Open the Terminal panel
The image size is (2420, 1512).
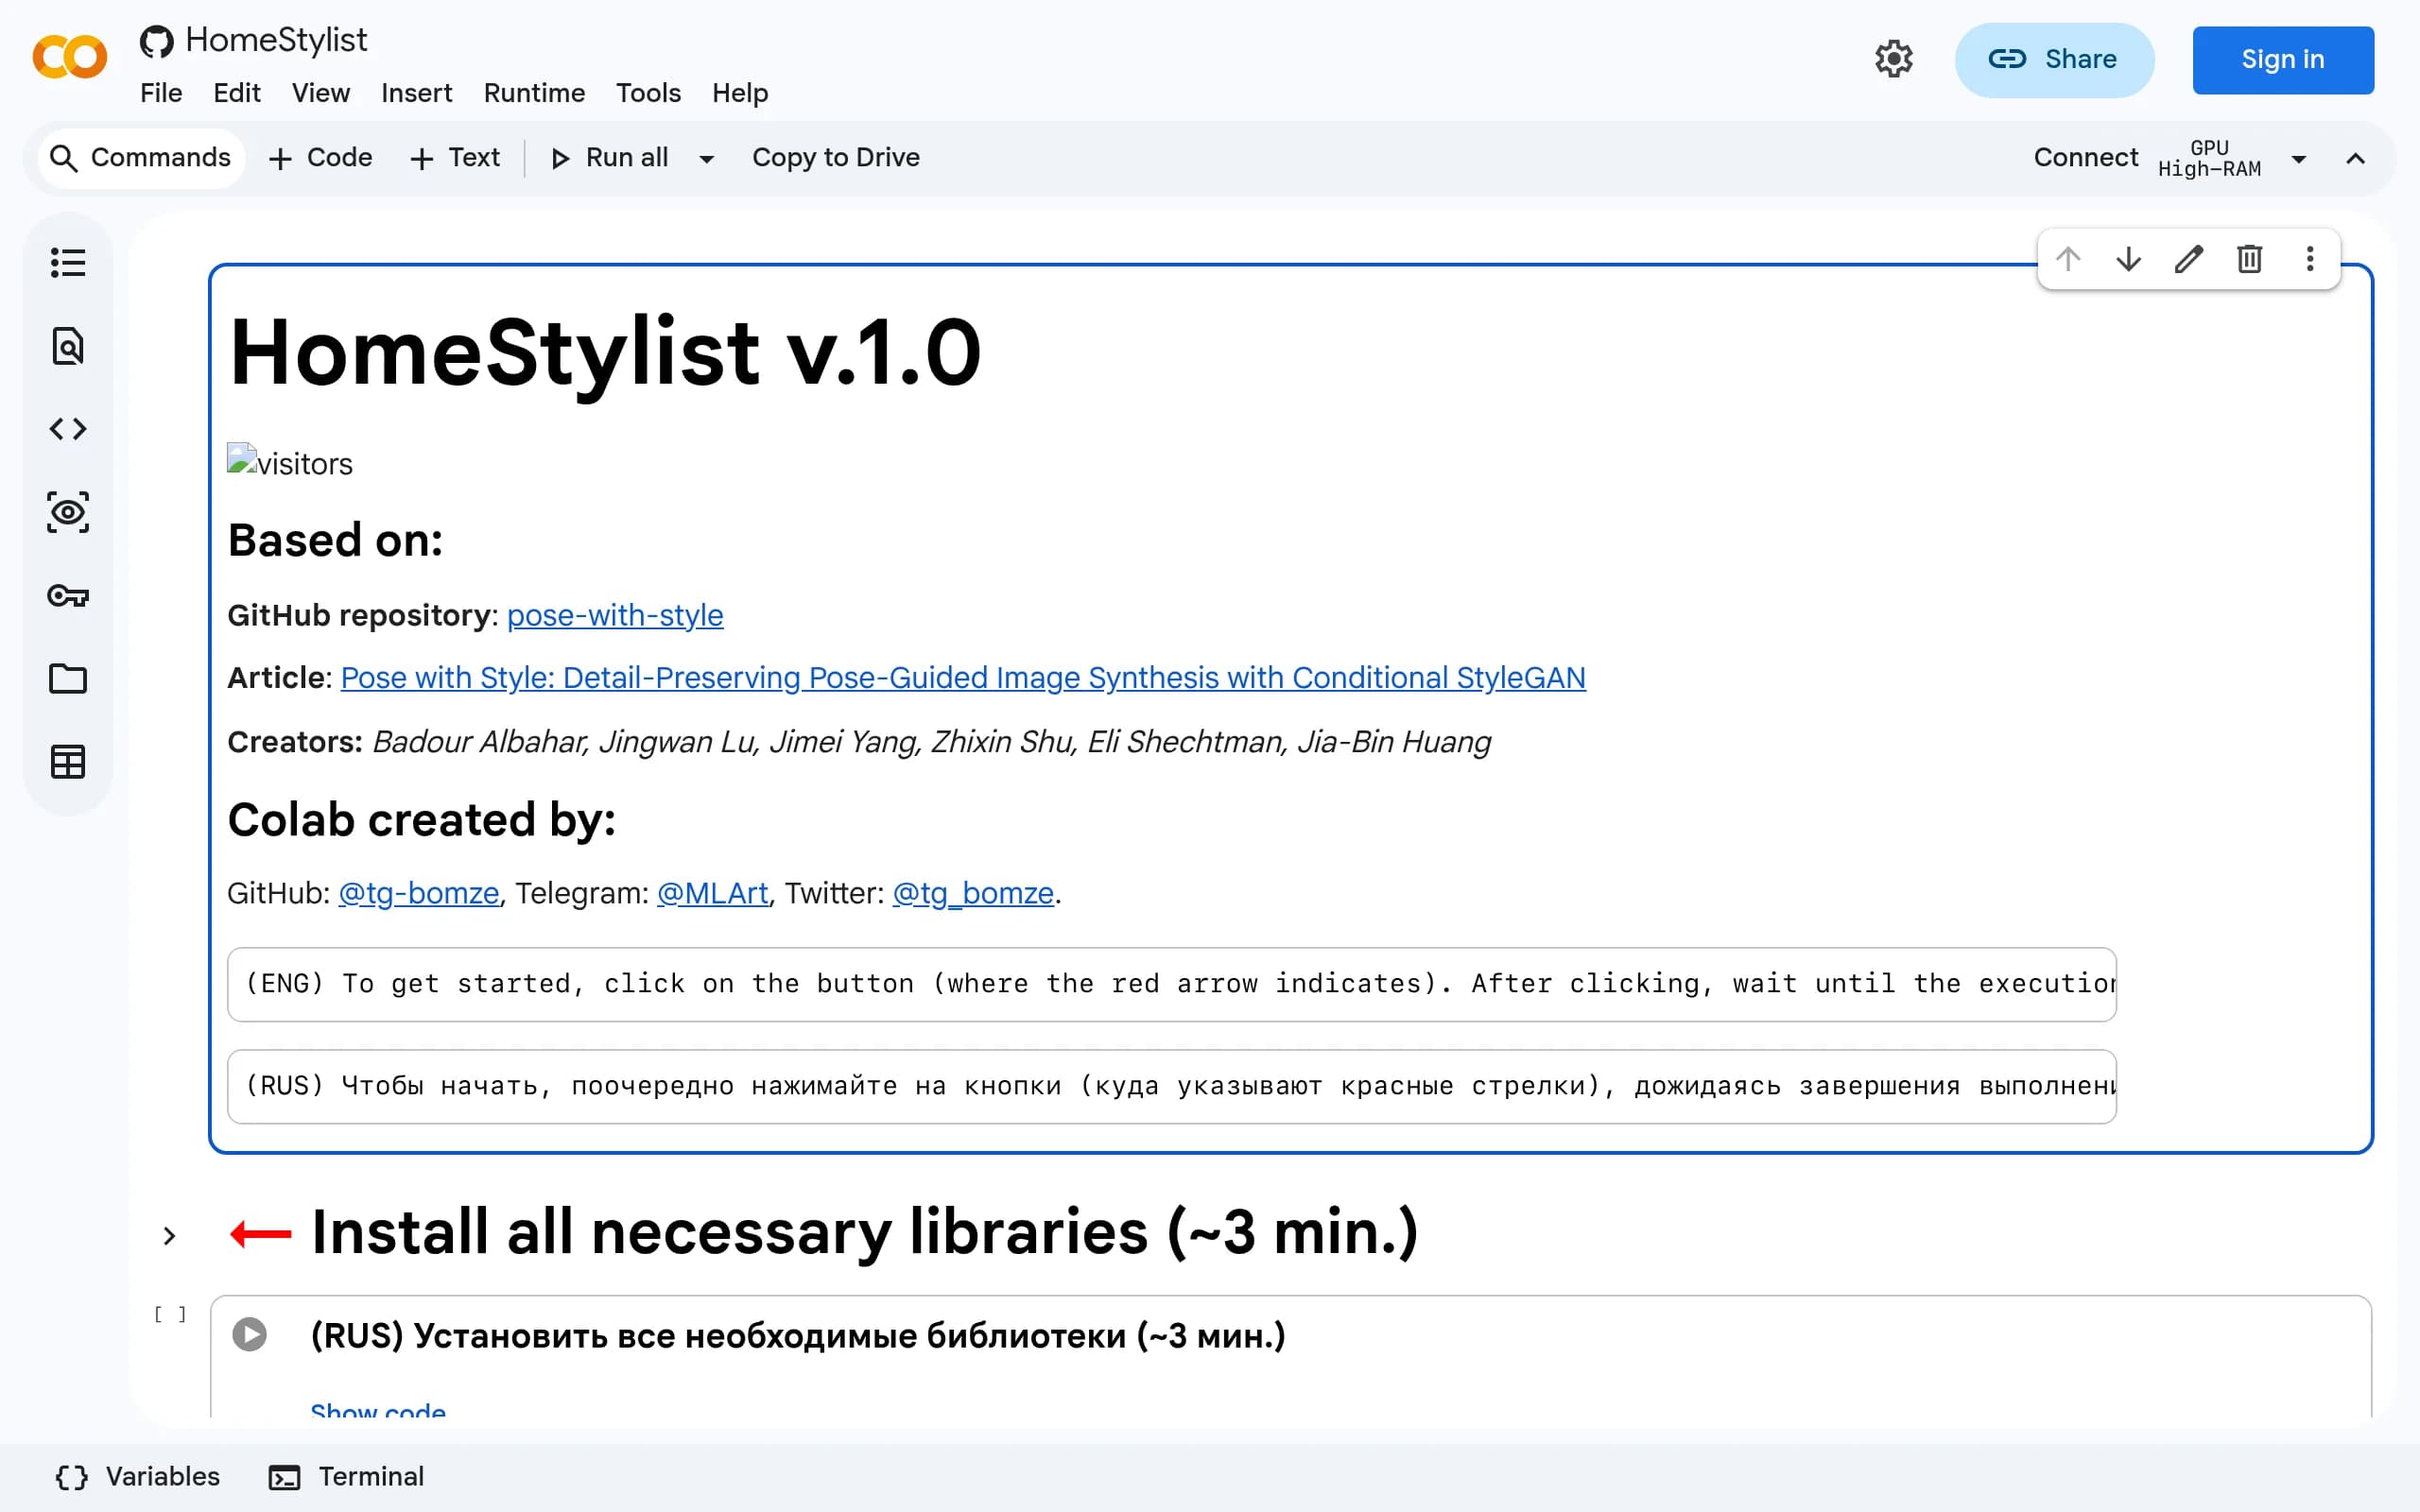coord(347,1477)
